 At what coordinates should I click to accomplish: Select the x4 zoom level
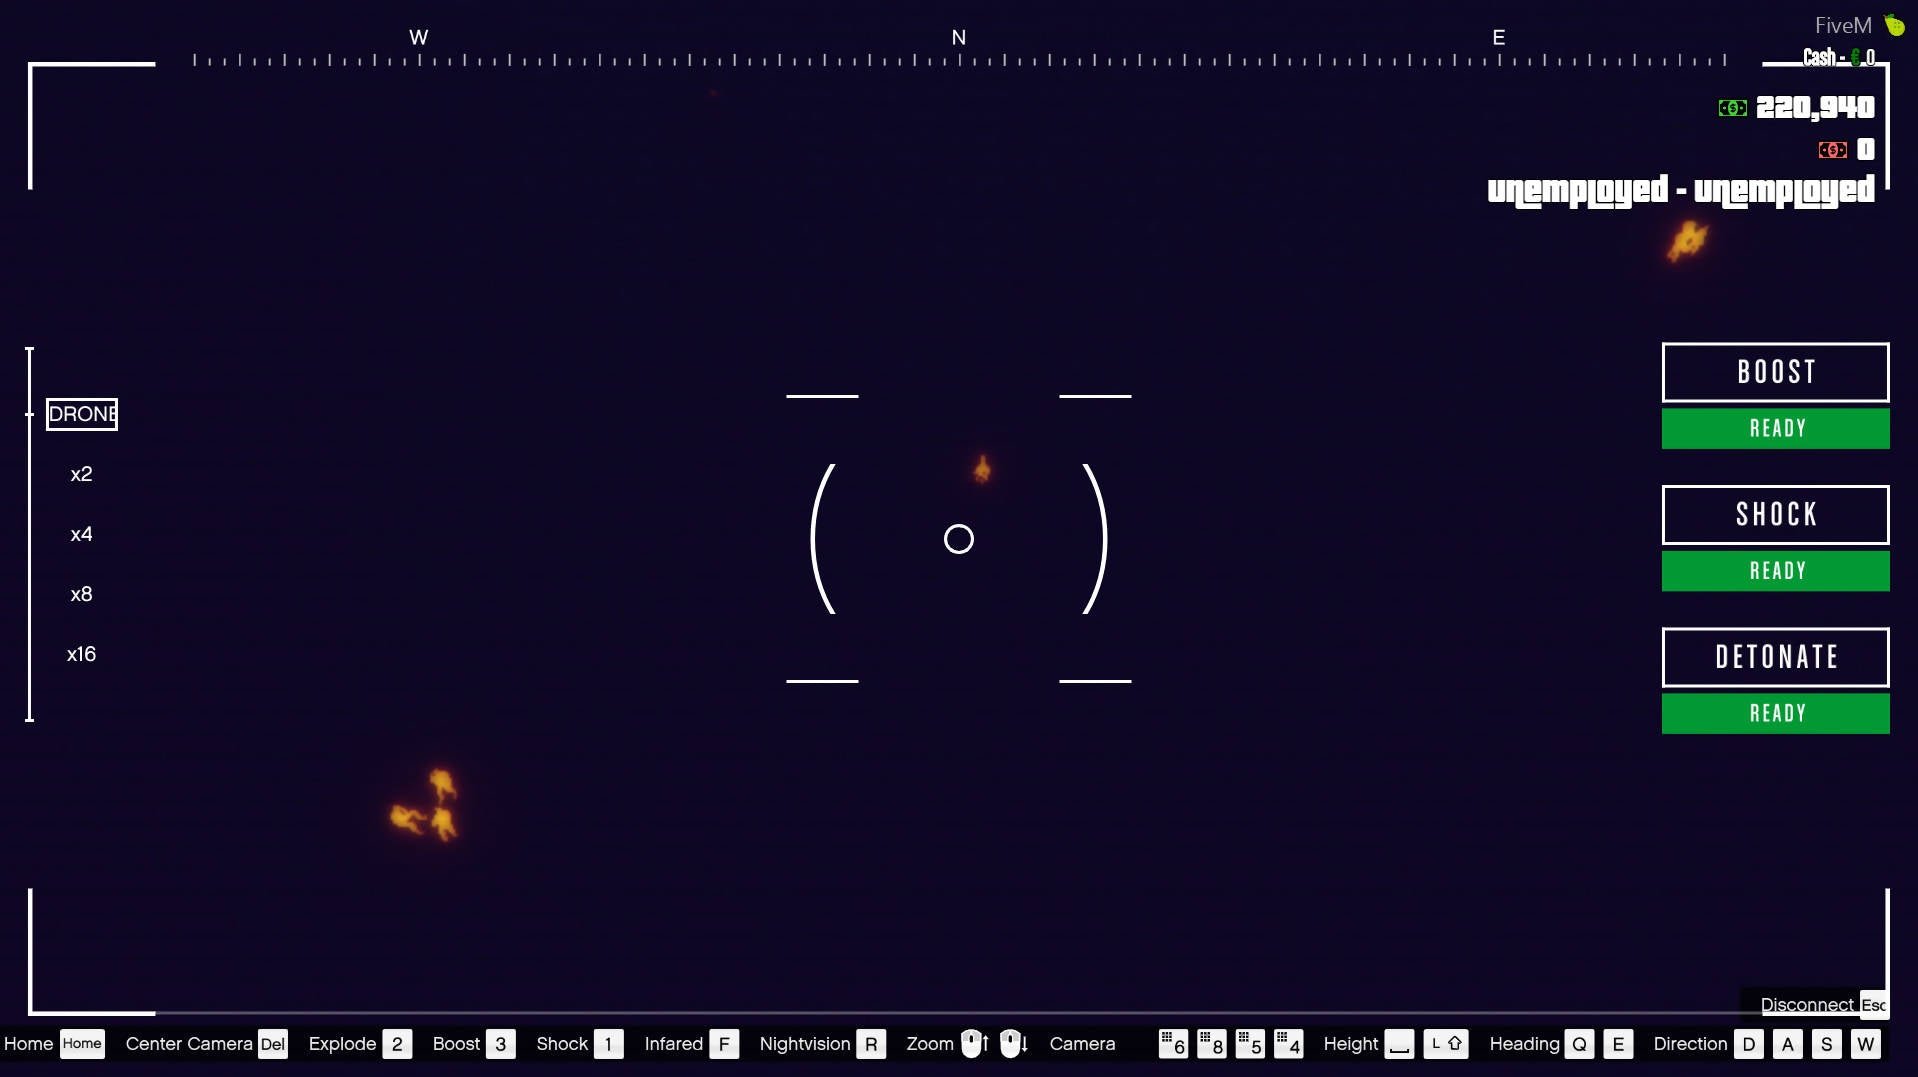tap(82, 534)
